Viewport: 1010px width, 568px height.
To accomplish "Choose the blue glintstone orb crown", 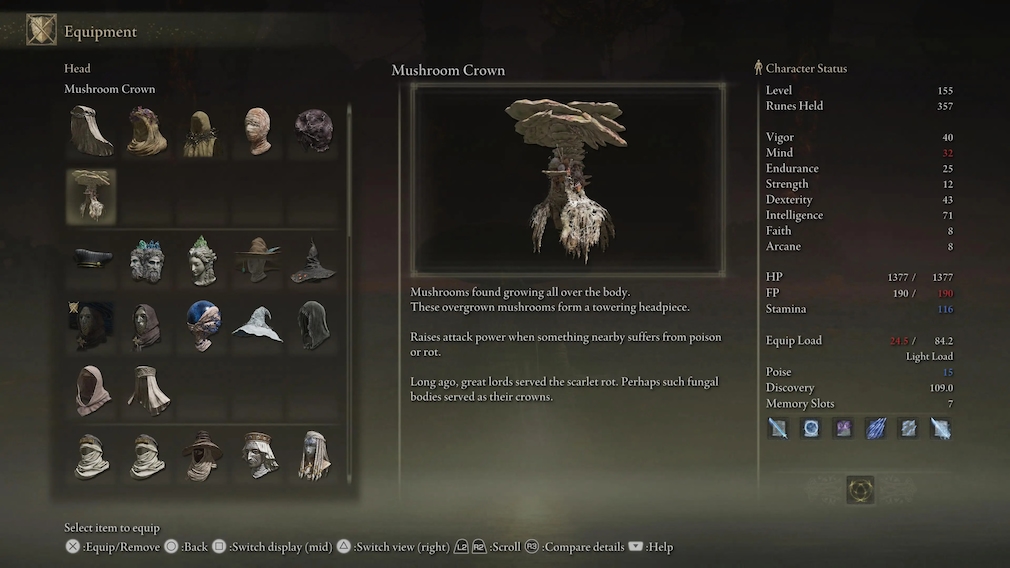I will click(203, 325).
